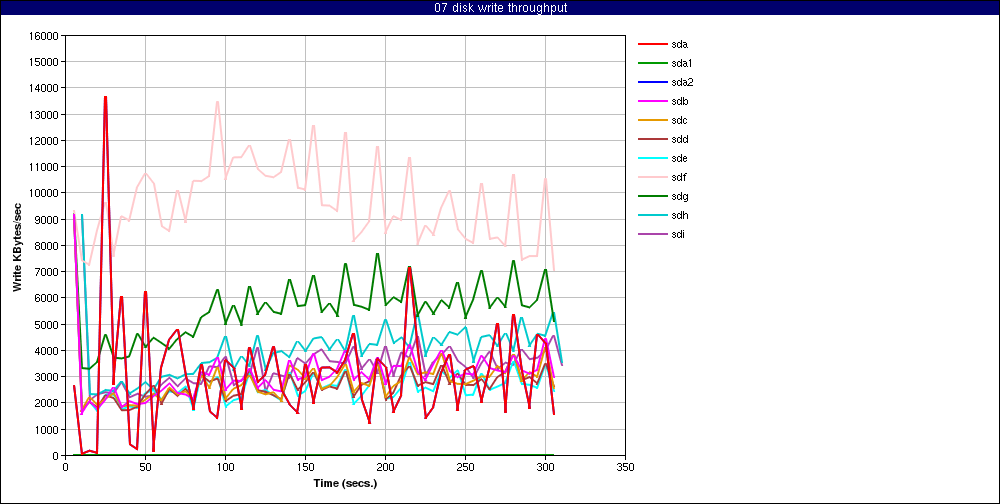Click the '16000' y-axis tick label
This screenshot has width=1000, height=504.
pyautogui.click(x=45, y=36)
